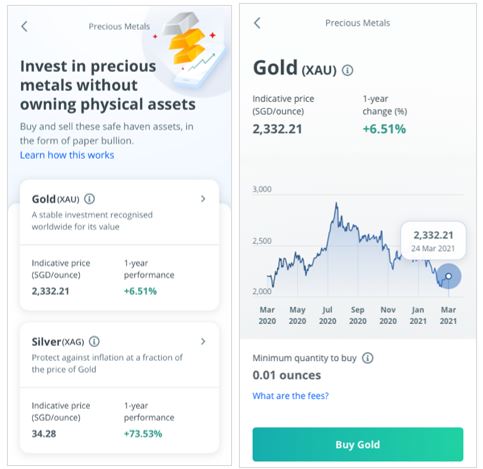Click Learn how this works link
This screenshot has width=483, height=469.
click(x=67, y=155)
